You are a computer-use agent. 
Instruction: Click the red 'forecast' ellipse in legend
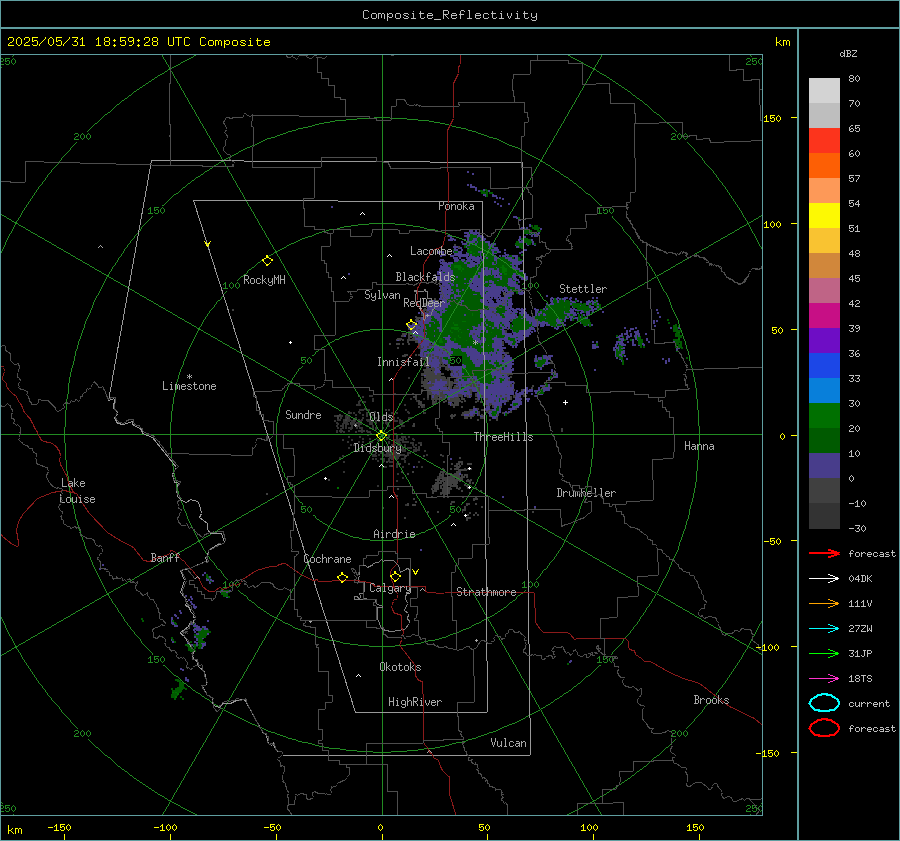click(824, 728)
